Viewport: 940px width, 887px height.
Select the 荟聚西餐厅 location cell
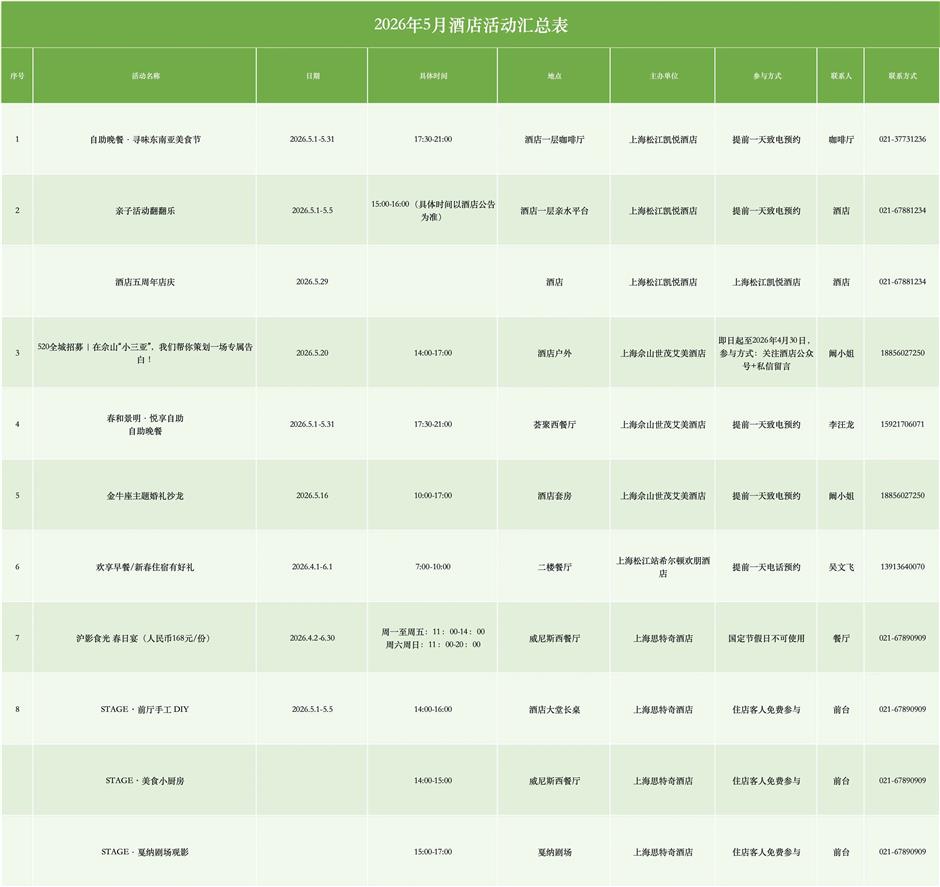coord(554,425)
